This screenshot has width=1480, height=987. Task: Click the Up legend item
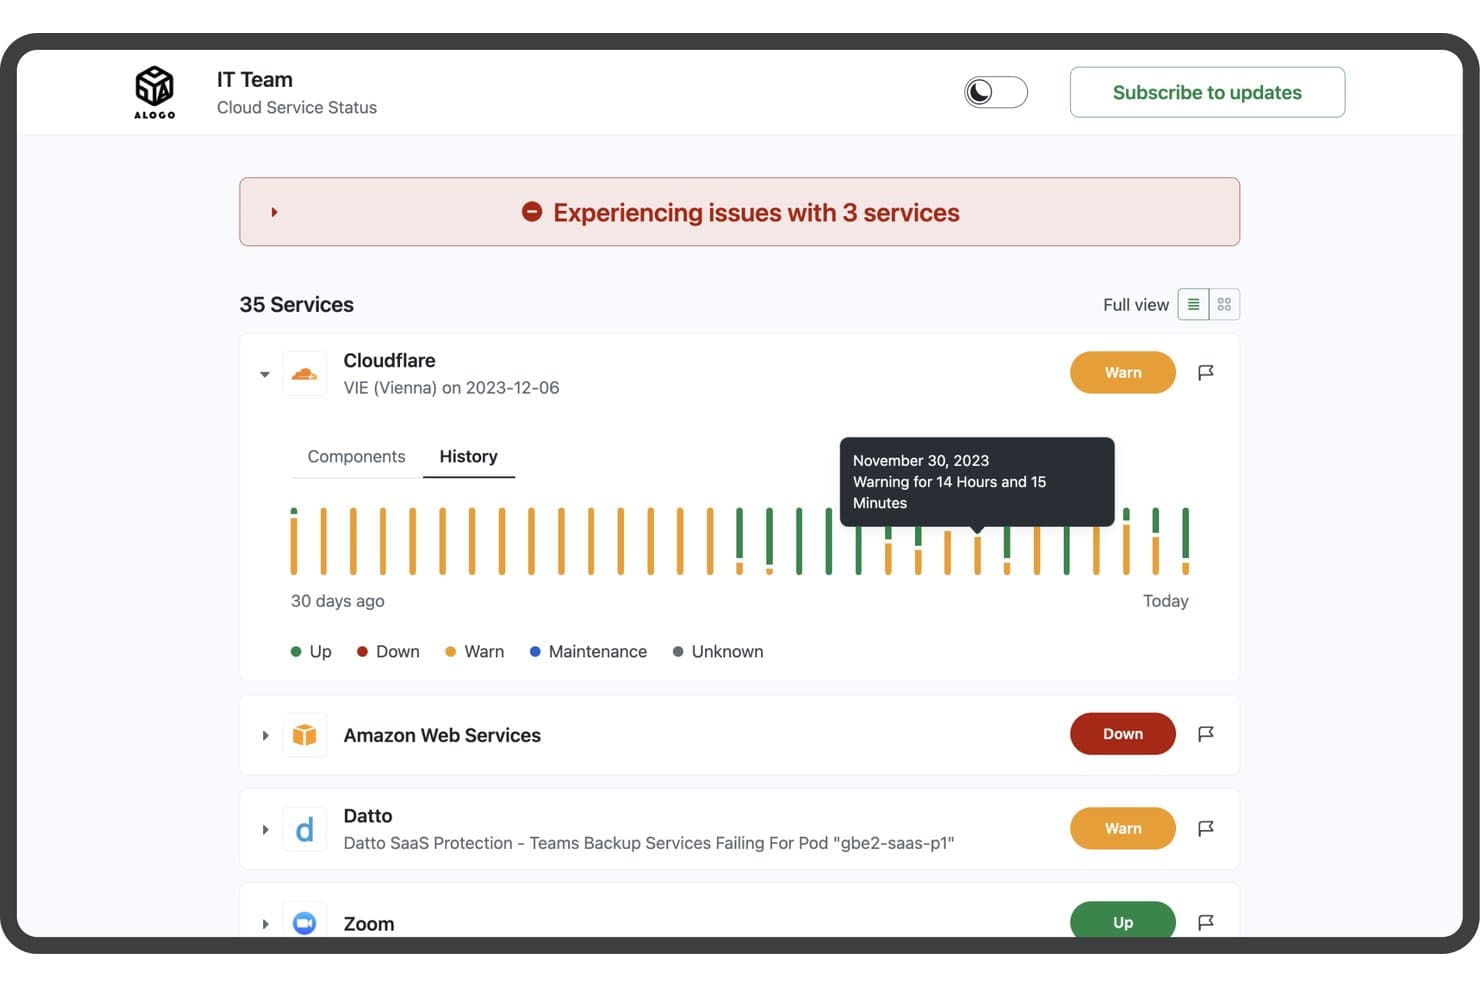coord(311,651)
